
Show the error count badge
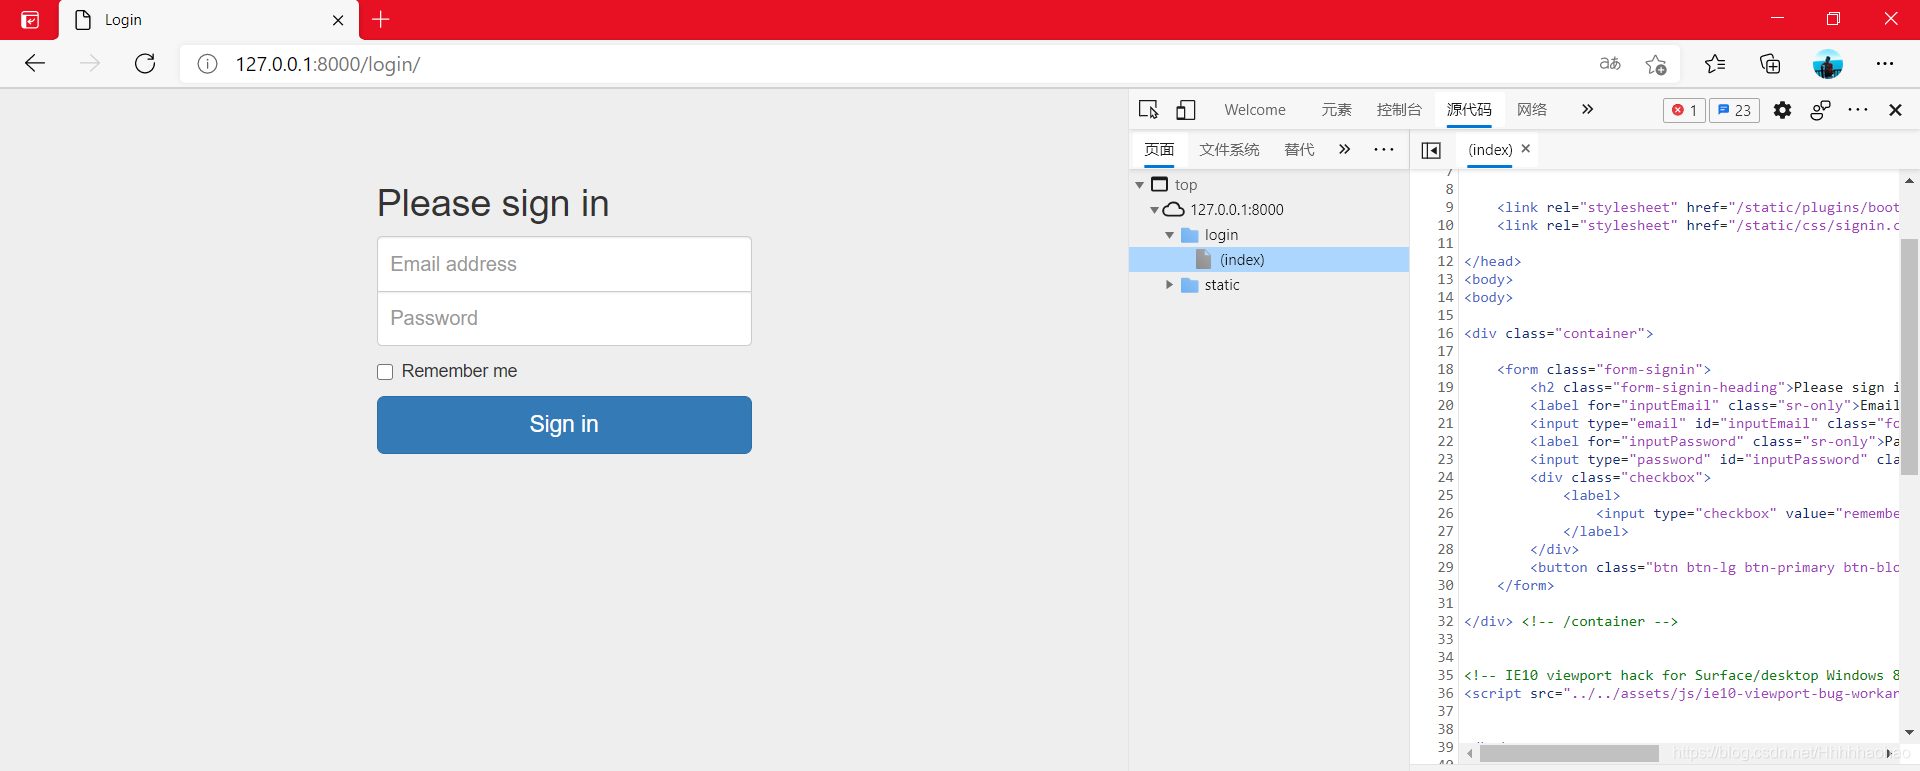click(x=1684, y=110)
